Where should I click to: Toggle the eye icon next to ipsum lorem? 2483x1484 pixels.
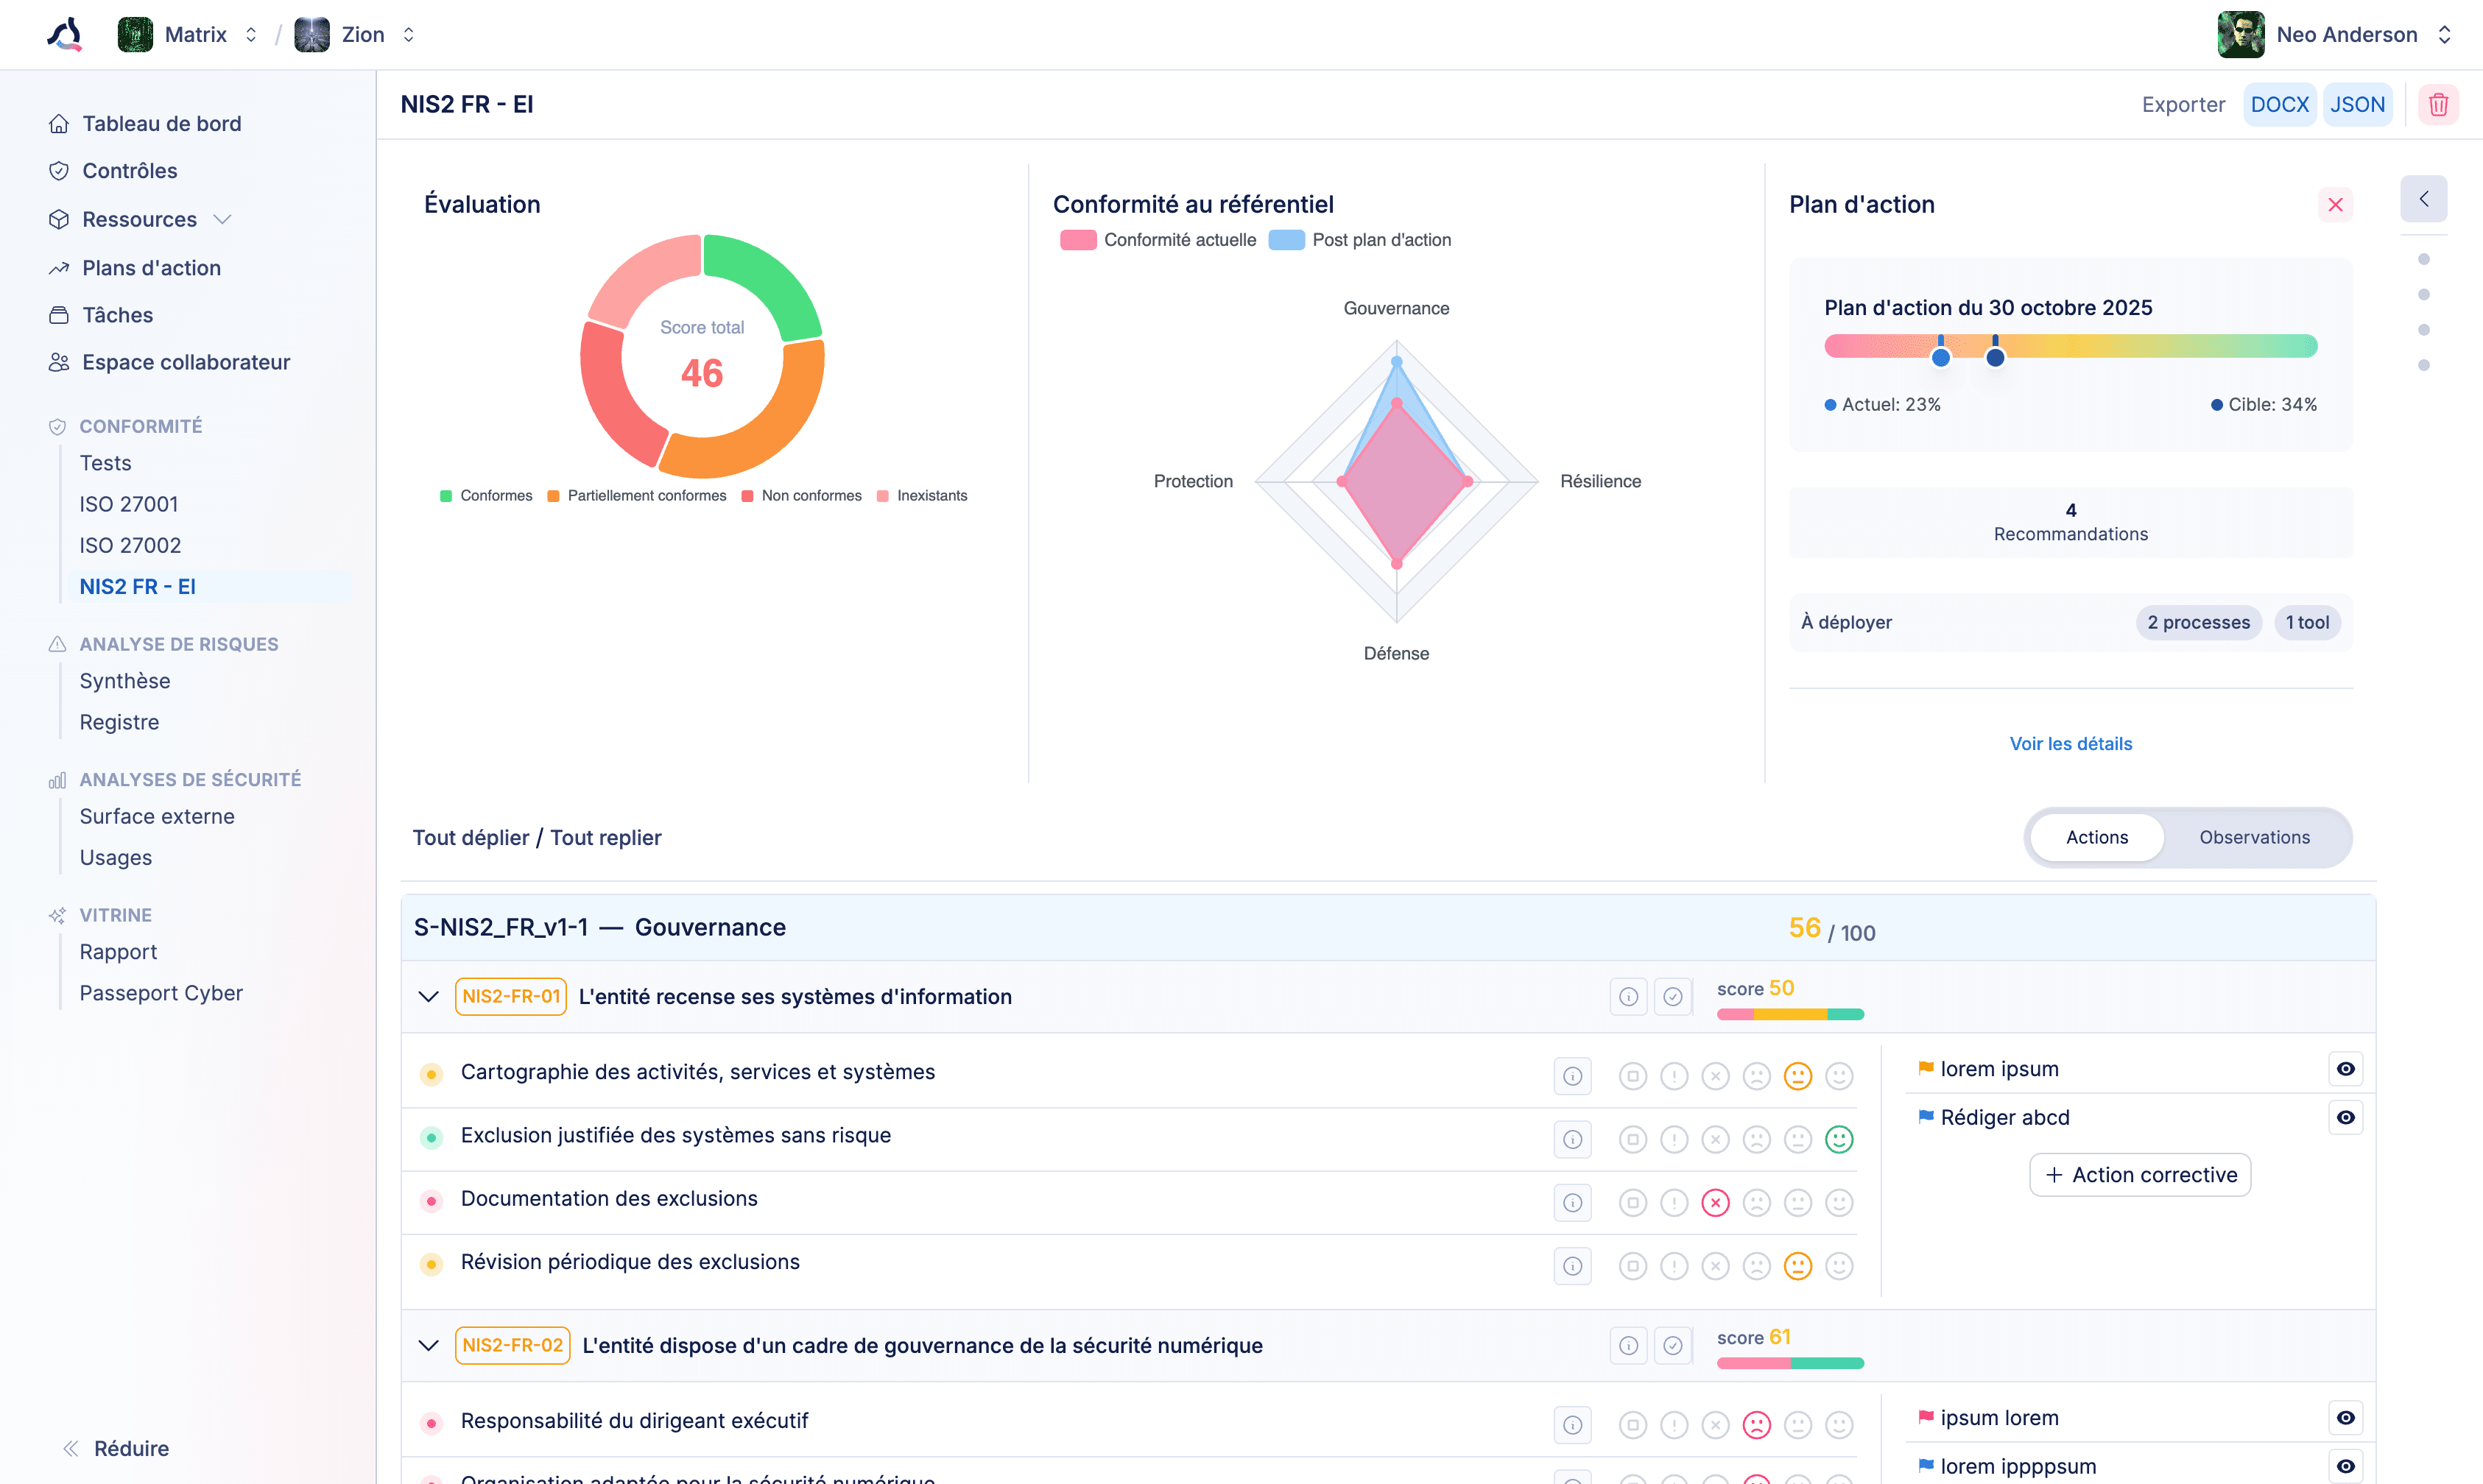(x=2346, y=1417)
